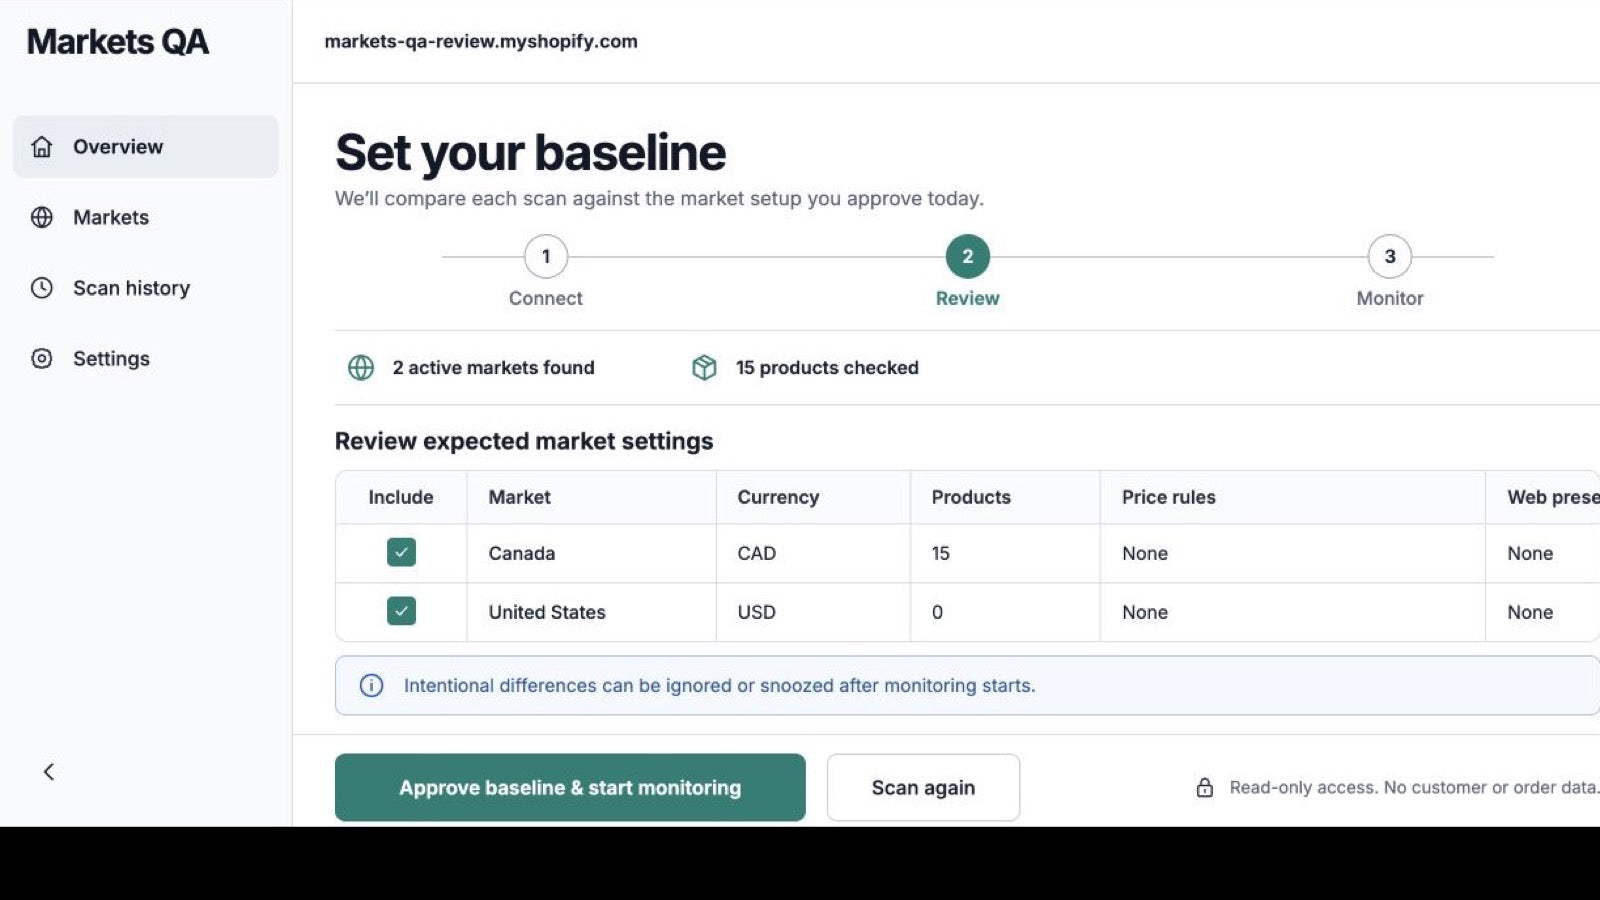Image resolution: width=1600 pixels, height=900 pixels.
Task: Click the Scan again button
Action: click(923, 788)
